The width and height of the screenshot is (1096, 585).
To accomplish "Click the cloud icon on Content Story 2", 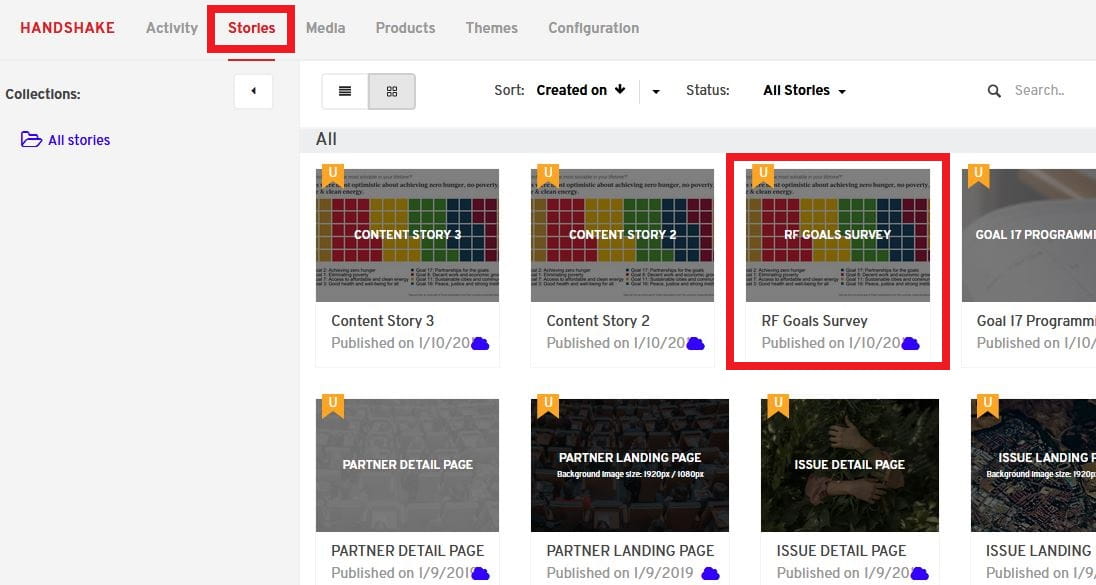I will pos(695,343).
